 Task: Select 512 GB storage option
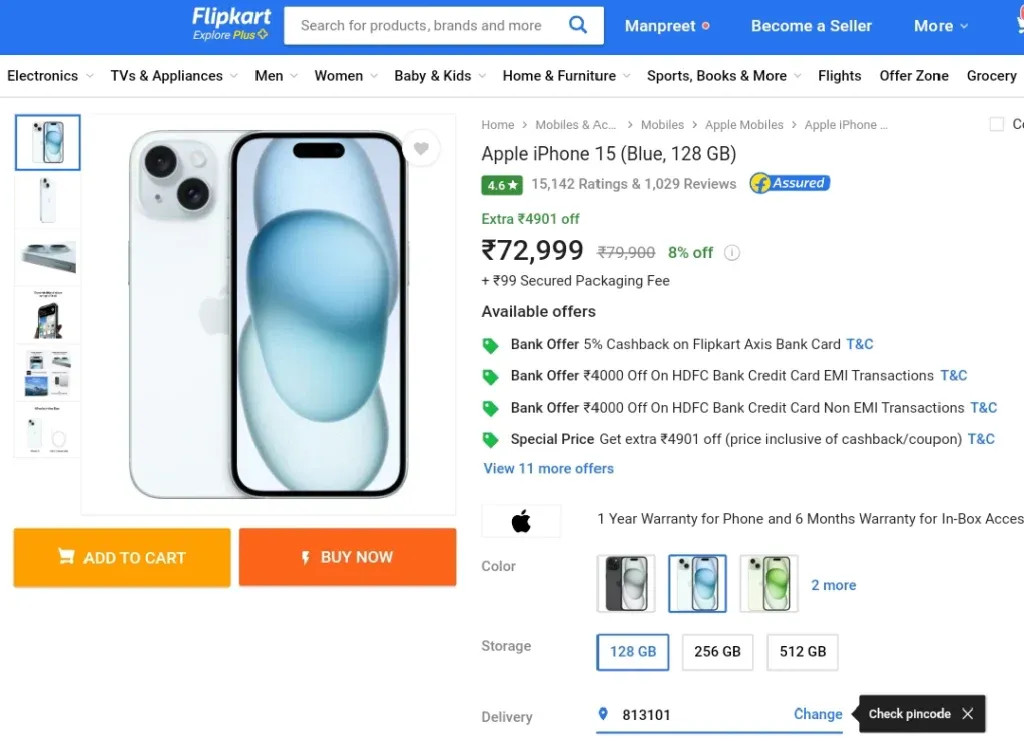click(x=803, y=652)
